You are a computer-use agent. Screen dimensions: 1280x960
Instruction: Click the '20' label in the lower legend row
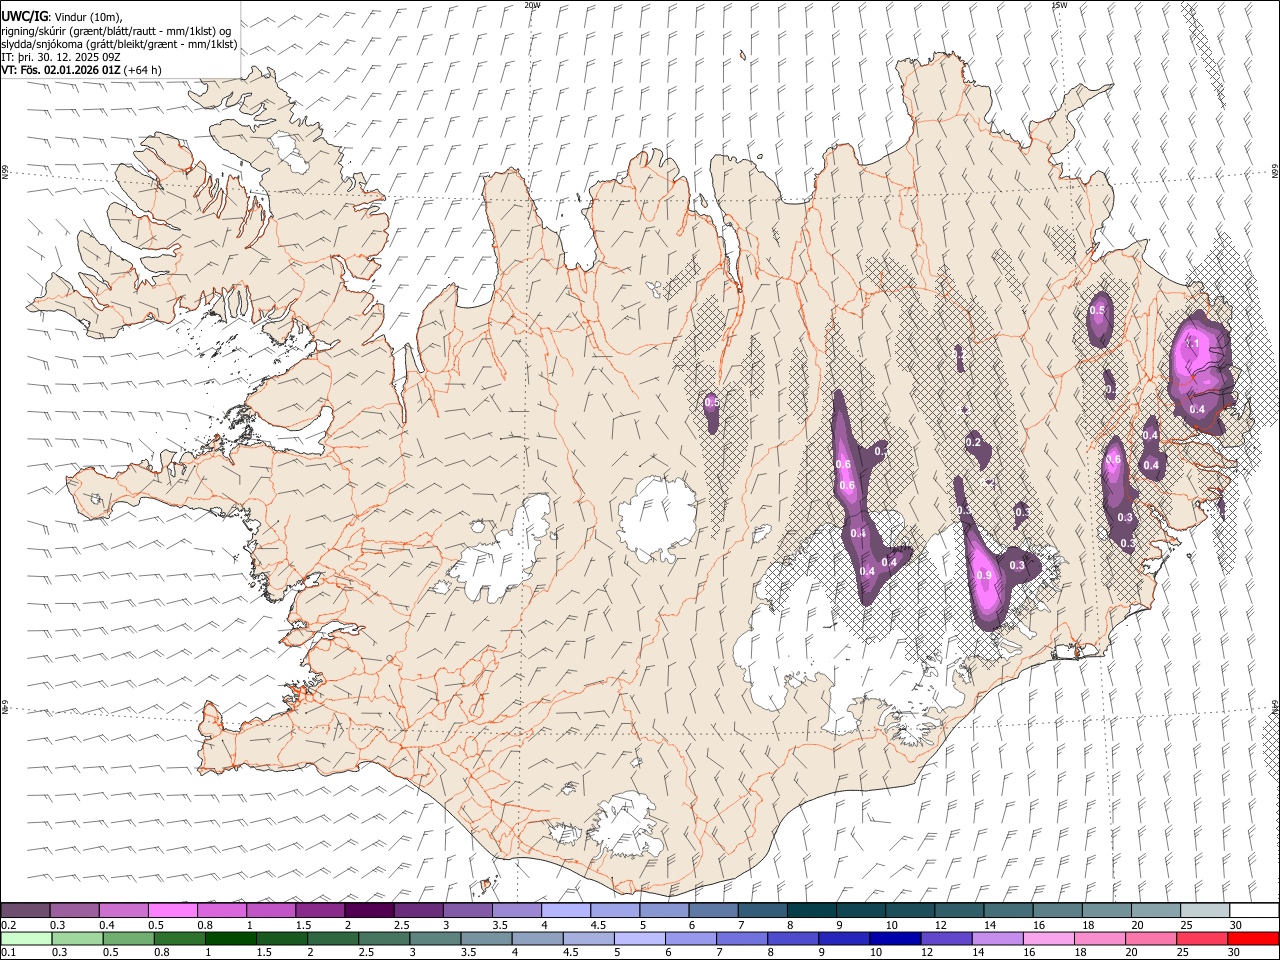click(x=1133, y=953)
